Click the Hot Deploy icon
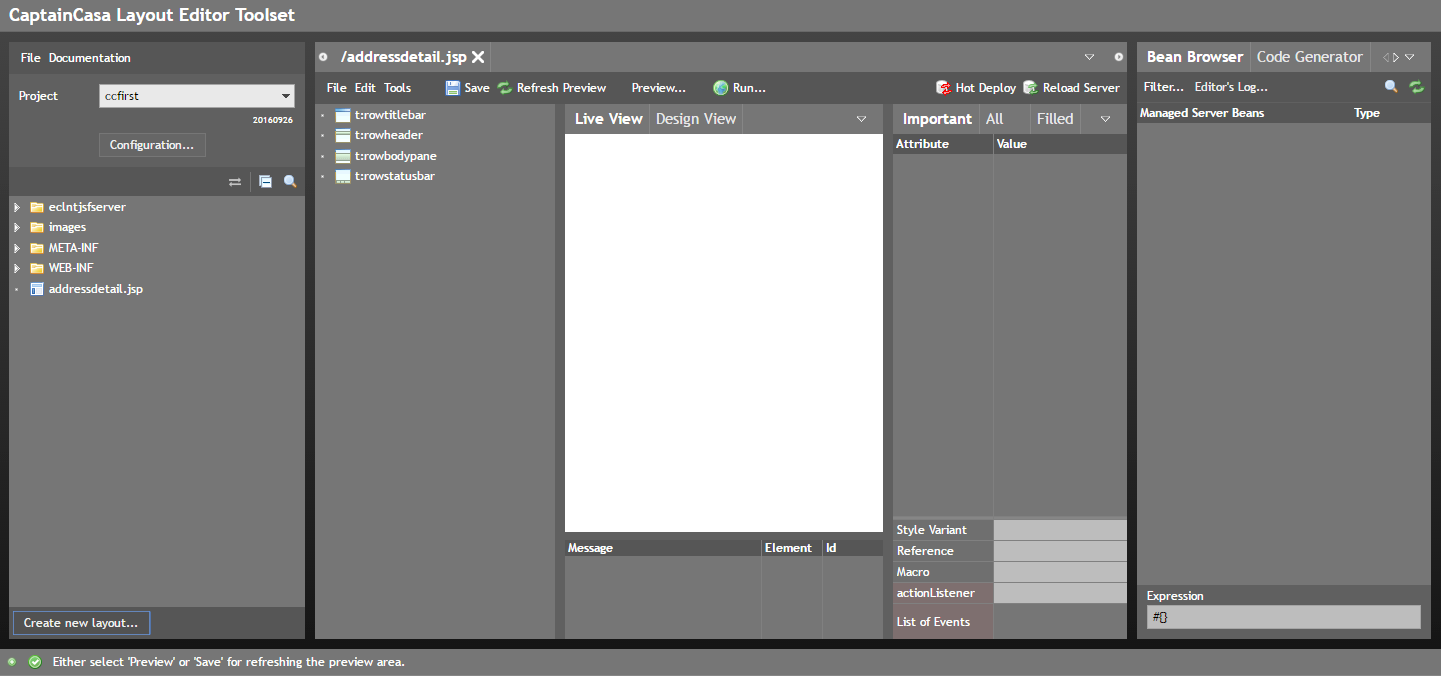 click(943, 88)
